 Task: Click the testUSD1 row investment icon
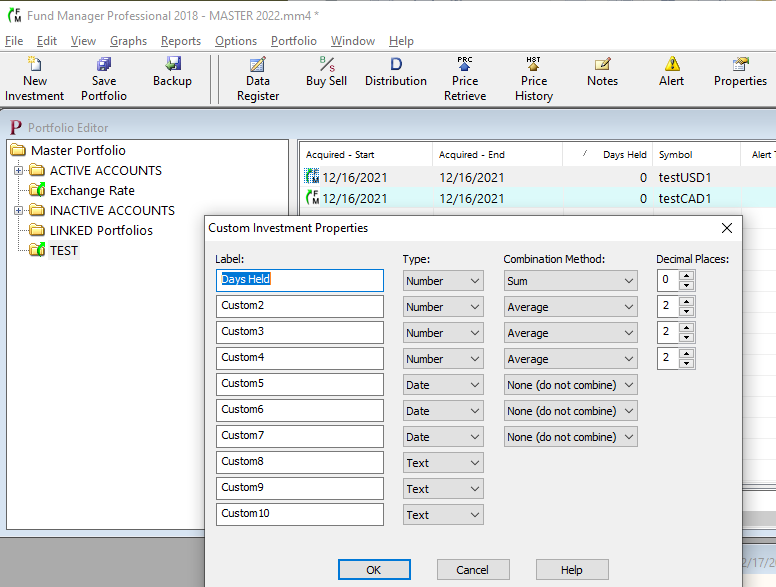coord(312,176)
